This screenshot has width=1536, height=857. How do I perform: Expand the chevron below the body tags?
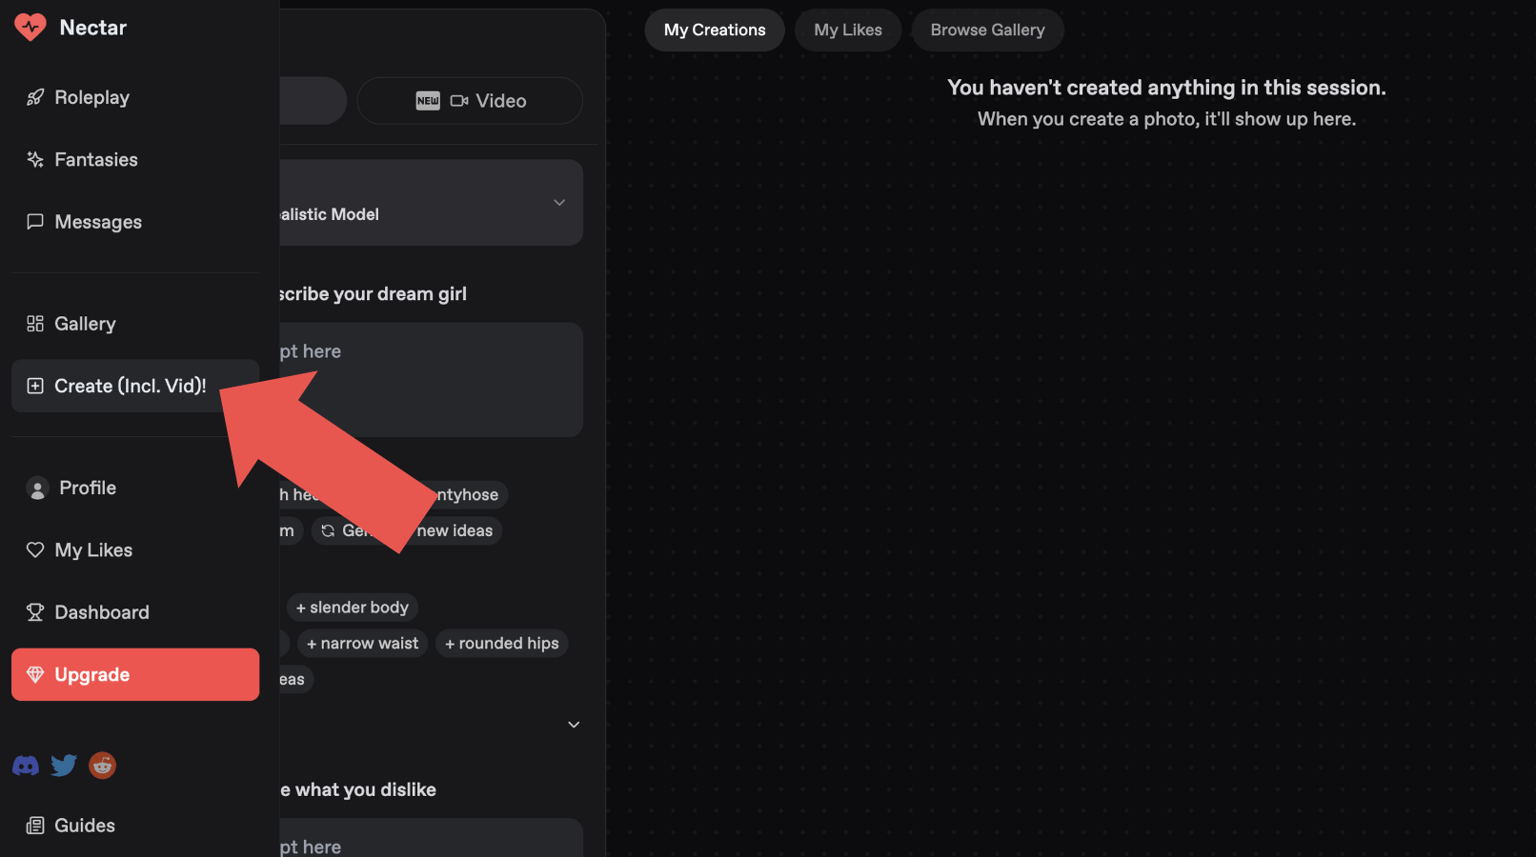click(x=574, y=724)
